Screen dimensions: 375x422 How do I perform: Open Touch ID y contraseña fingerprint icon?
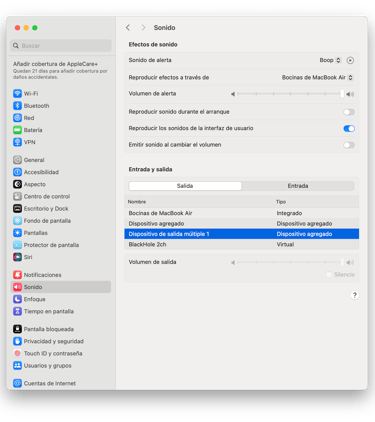[x=17, y=353]
